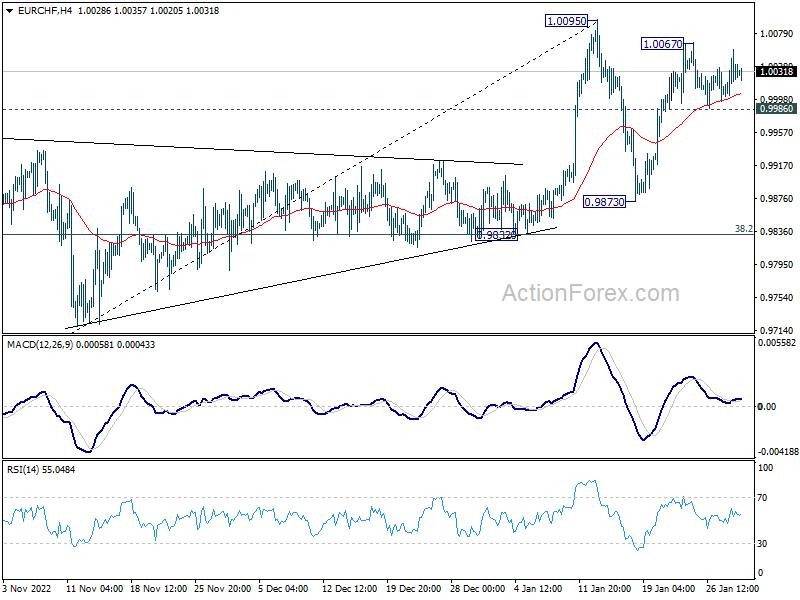Click the 0.97140 price axis value
The image size is (800, 600).
point(777,331)
